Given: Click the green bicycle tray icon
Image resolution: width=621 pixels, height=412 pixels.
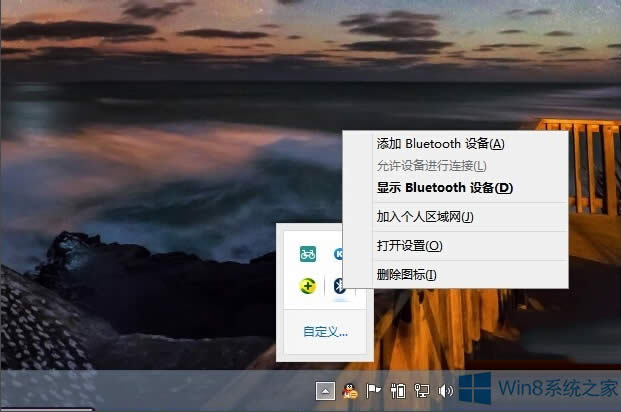Looking at the screenshot, I should [x=308, y=254].
